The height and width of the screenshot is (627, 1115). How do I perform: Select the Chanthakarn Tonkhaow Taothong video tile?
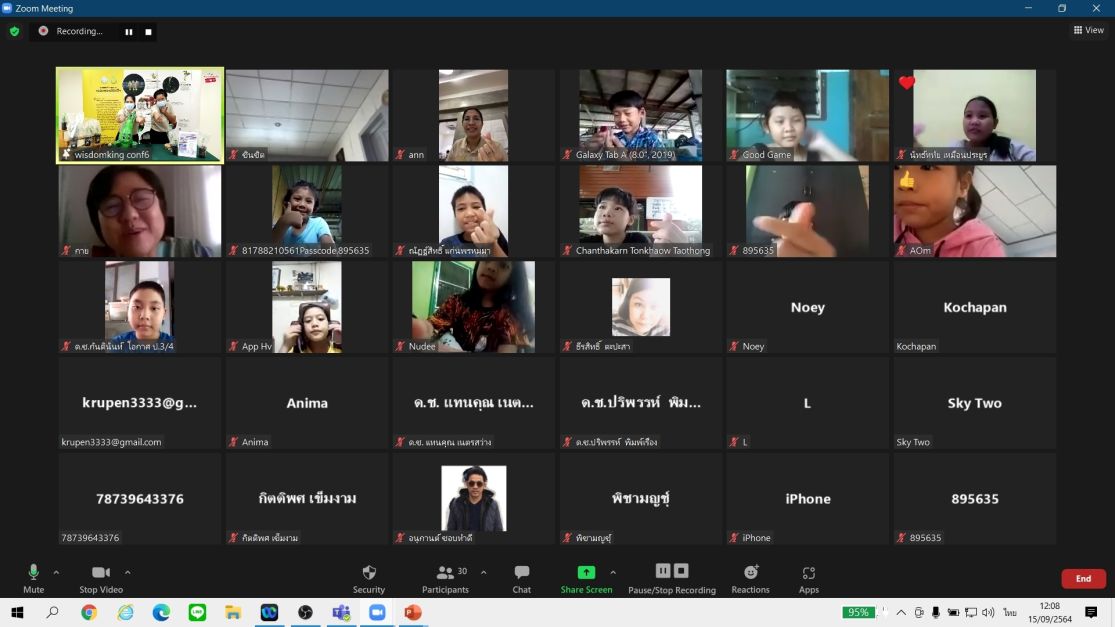point(641,211)
